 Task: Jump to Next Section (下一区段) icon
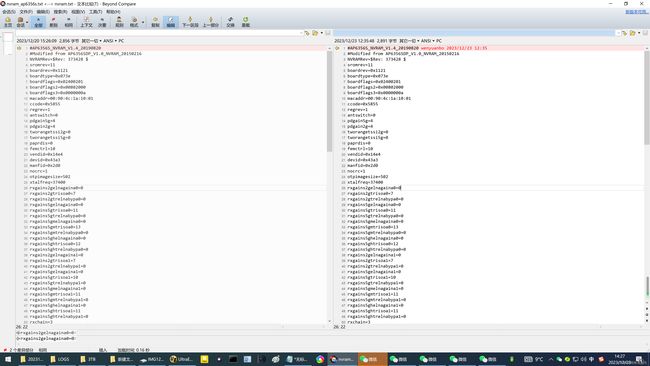pyautogui.click(x=190, y=22)
